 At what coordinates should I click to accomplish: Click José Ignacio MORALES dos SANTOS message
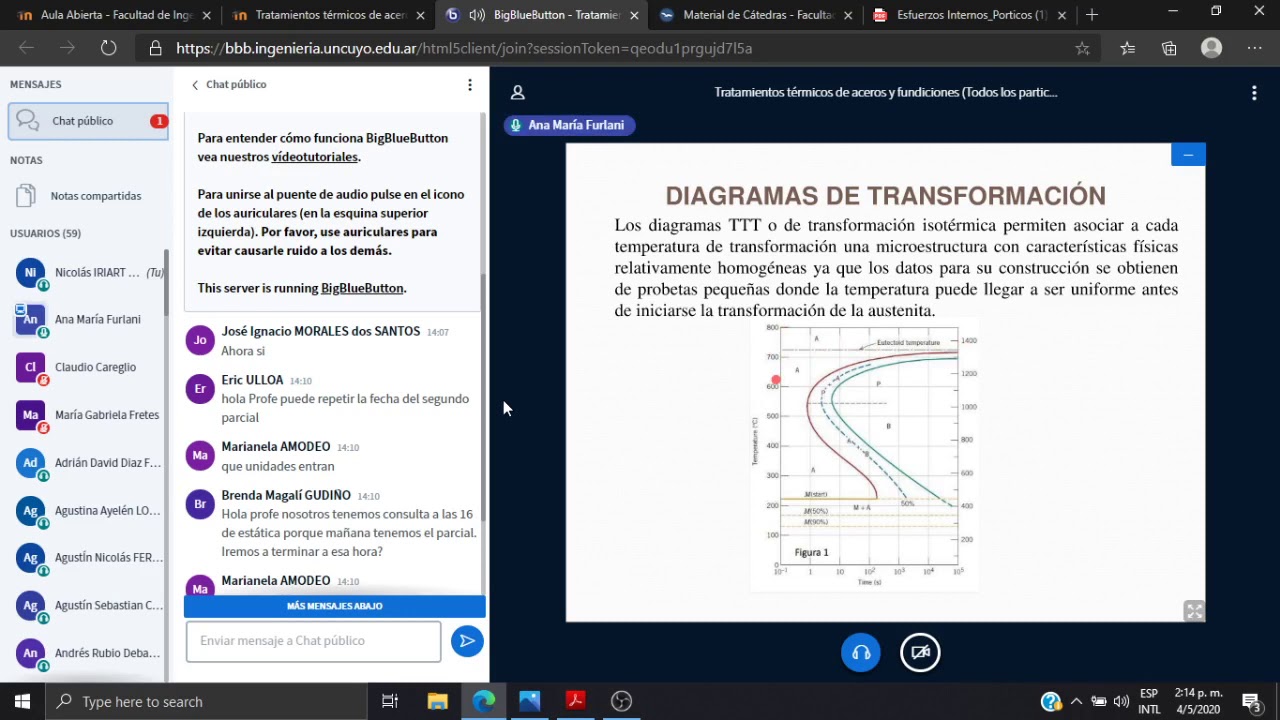click(333, 341)
